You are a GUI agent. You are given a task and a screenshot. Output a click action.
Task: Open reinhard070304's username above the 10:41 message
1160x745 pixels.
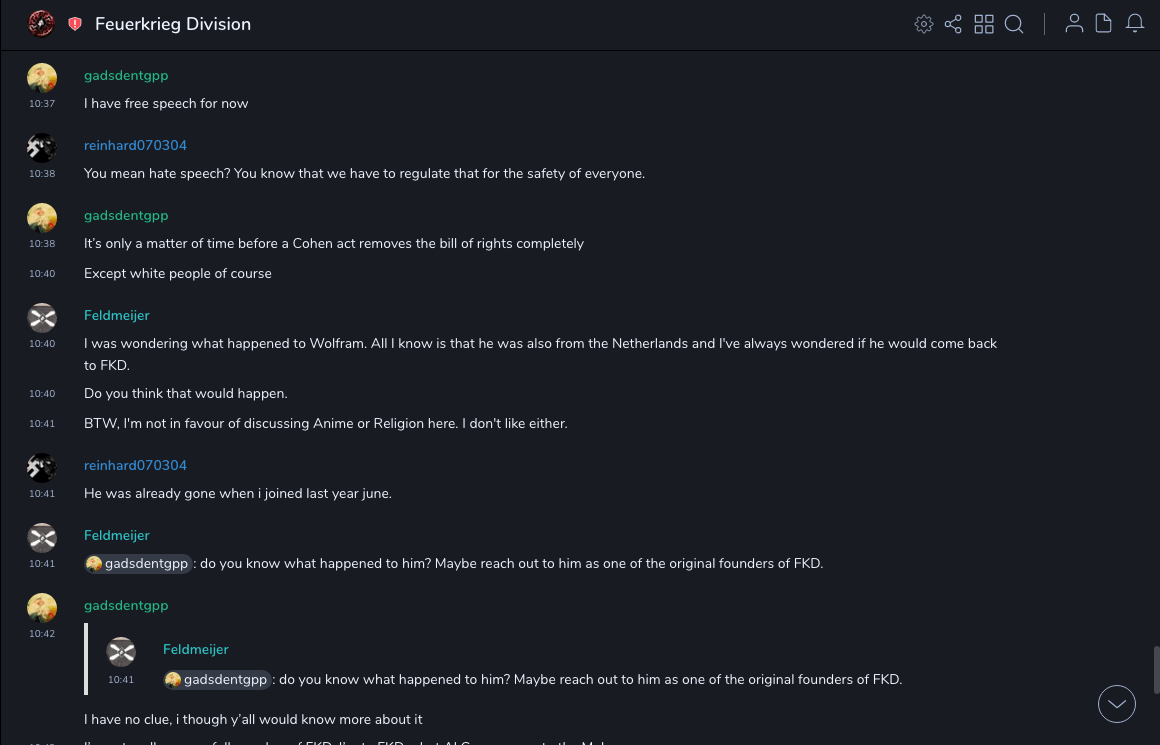click(x=135, y=466)
